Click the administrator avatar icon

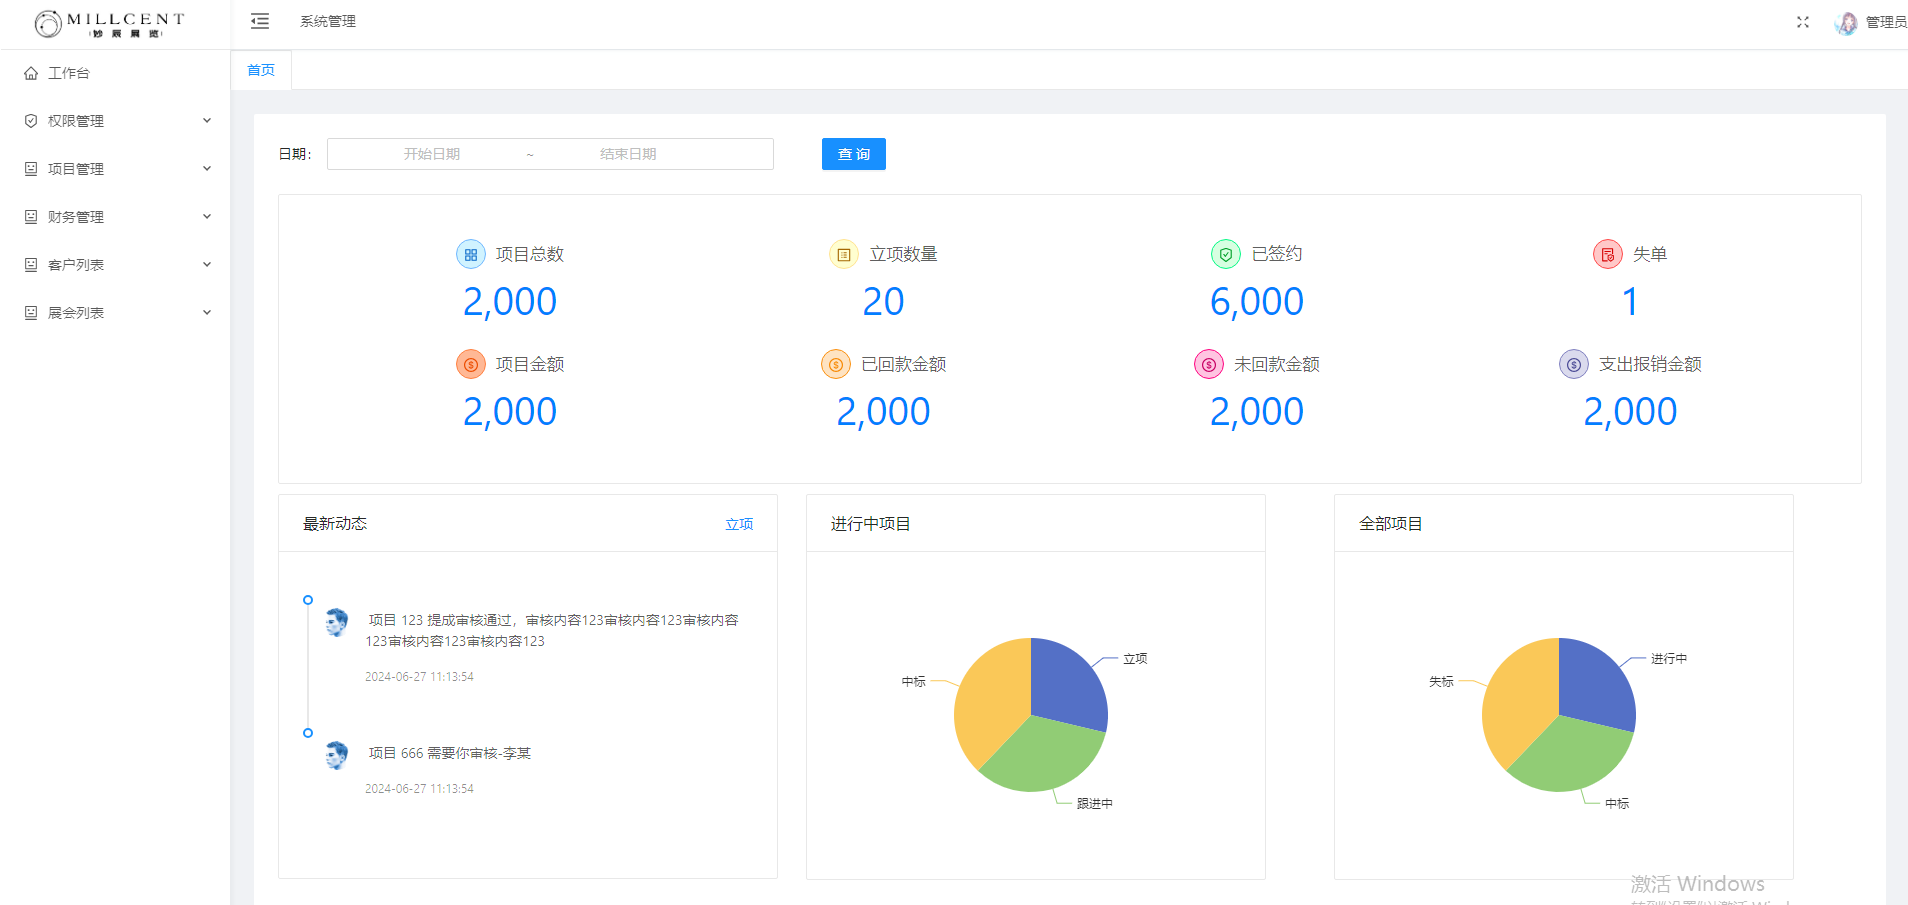click(x=1846, y=23)
